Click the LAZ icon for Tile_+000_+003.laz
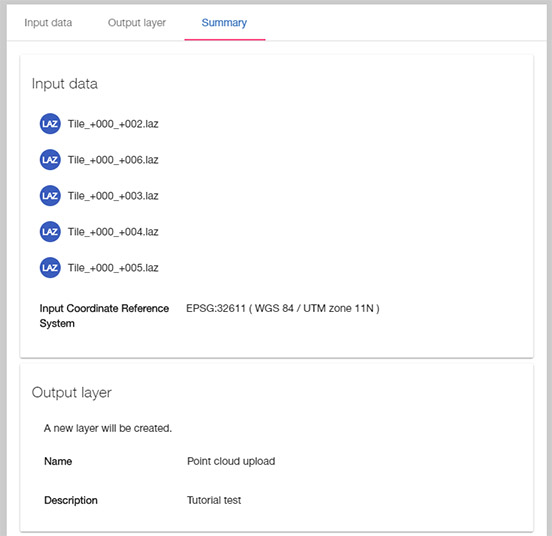This screenshot has width=552, height=536. tap(50, 196)
